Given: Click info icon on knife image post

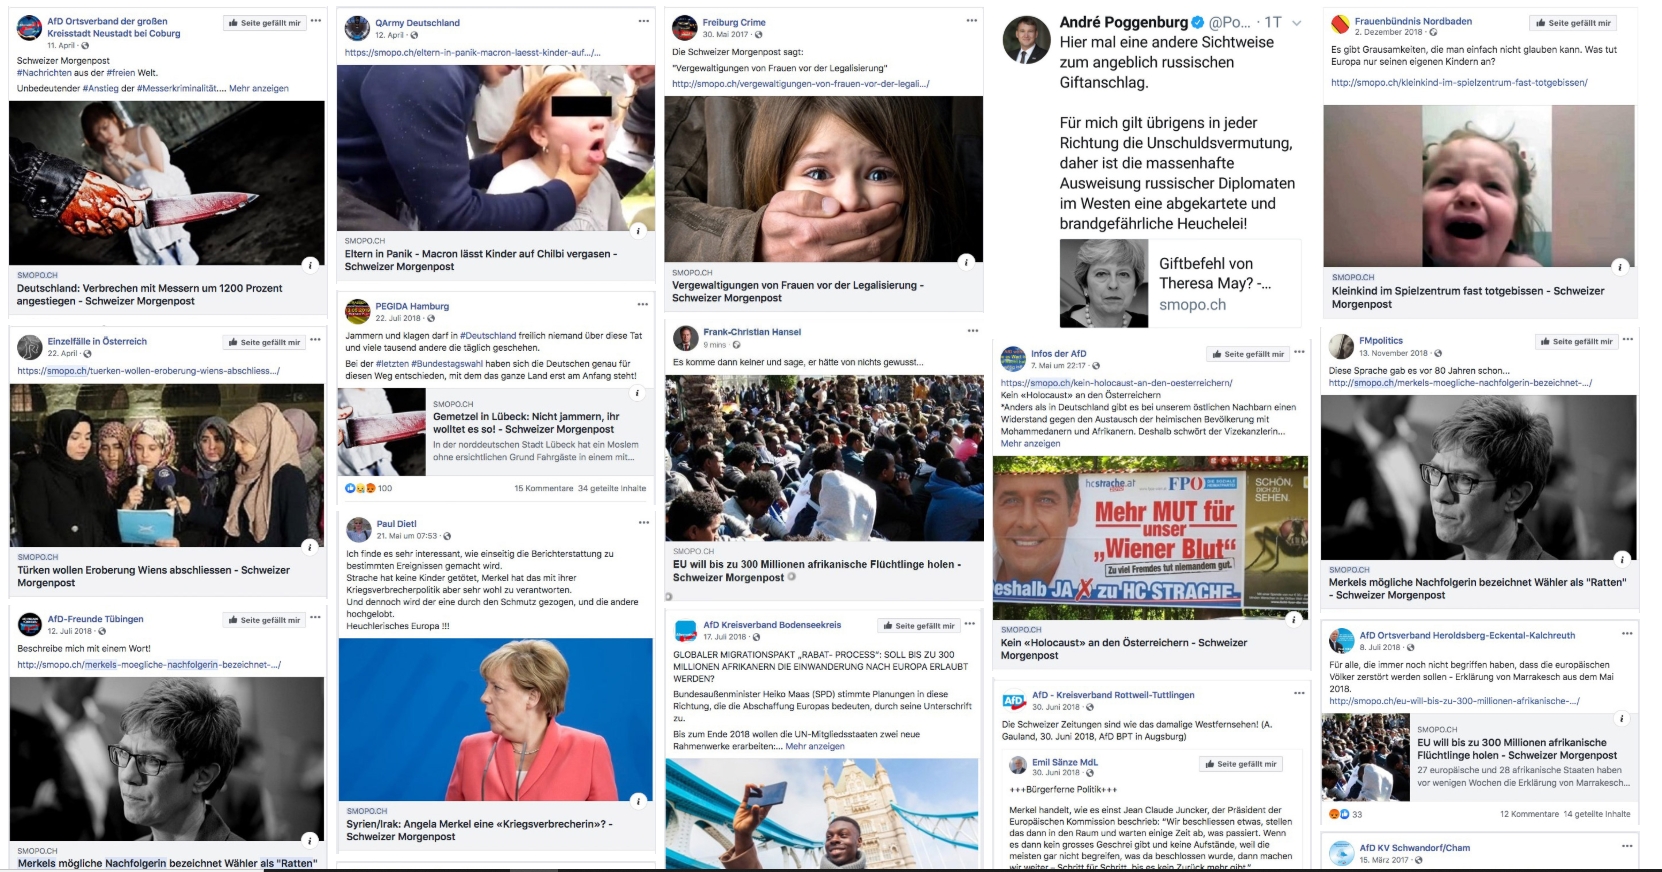Looking at the screenshot, I should [310, 265].
